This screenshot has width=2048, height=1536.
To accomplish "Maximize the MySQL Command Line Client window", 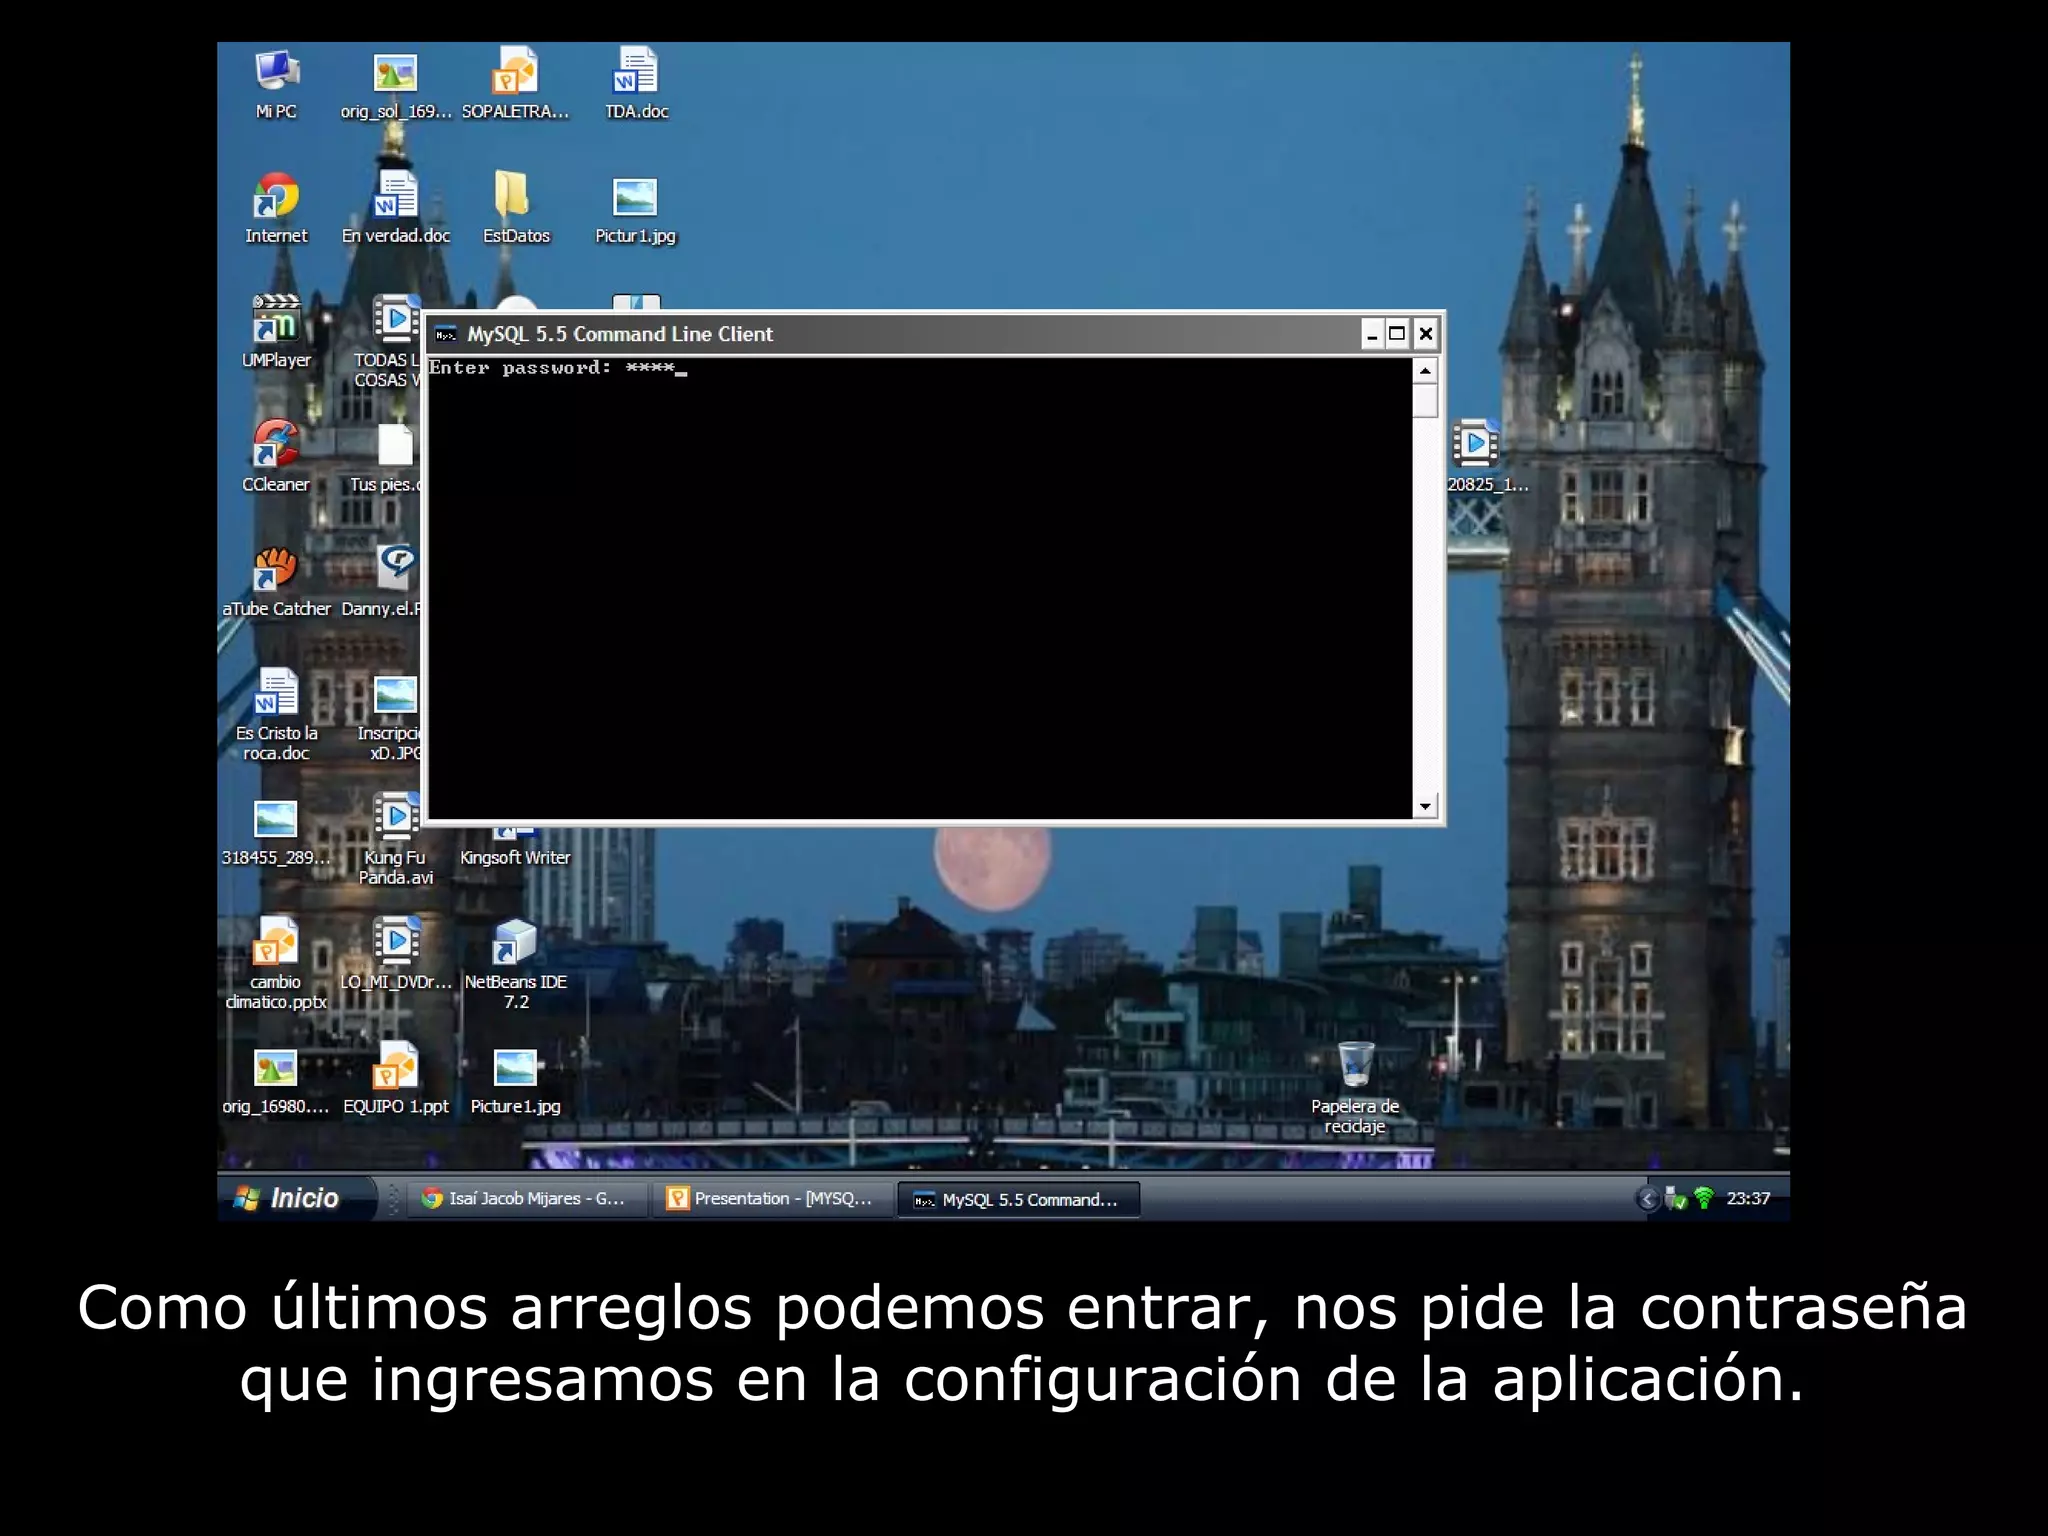I will (x=1397, y=334).
